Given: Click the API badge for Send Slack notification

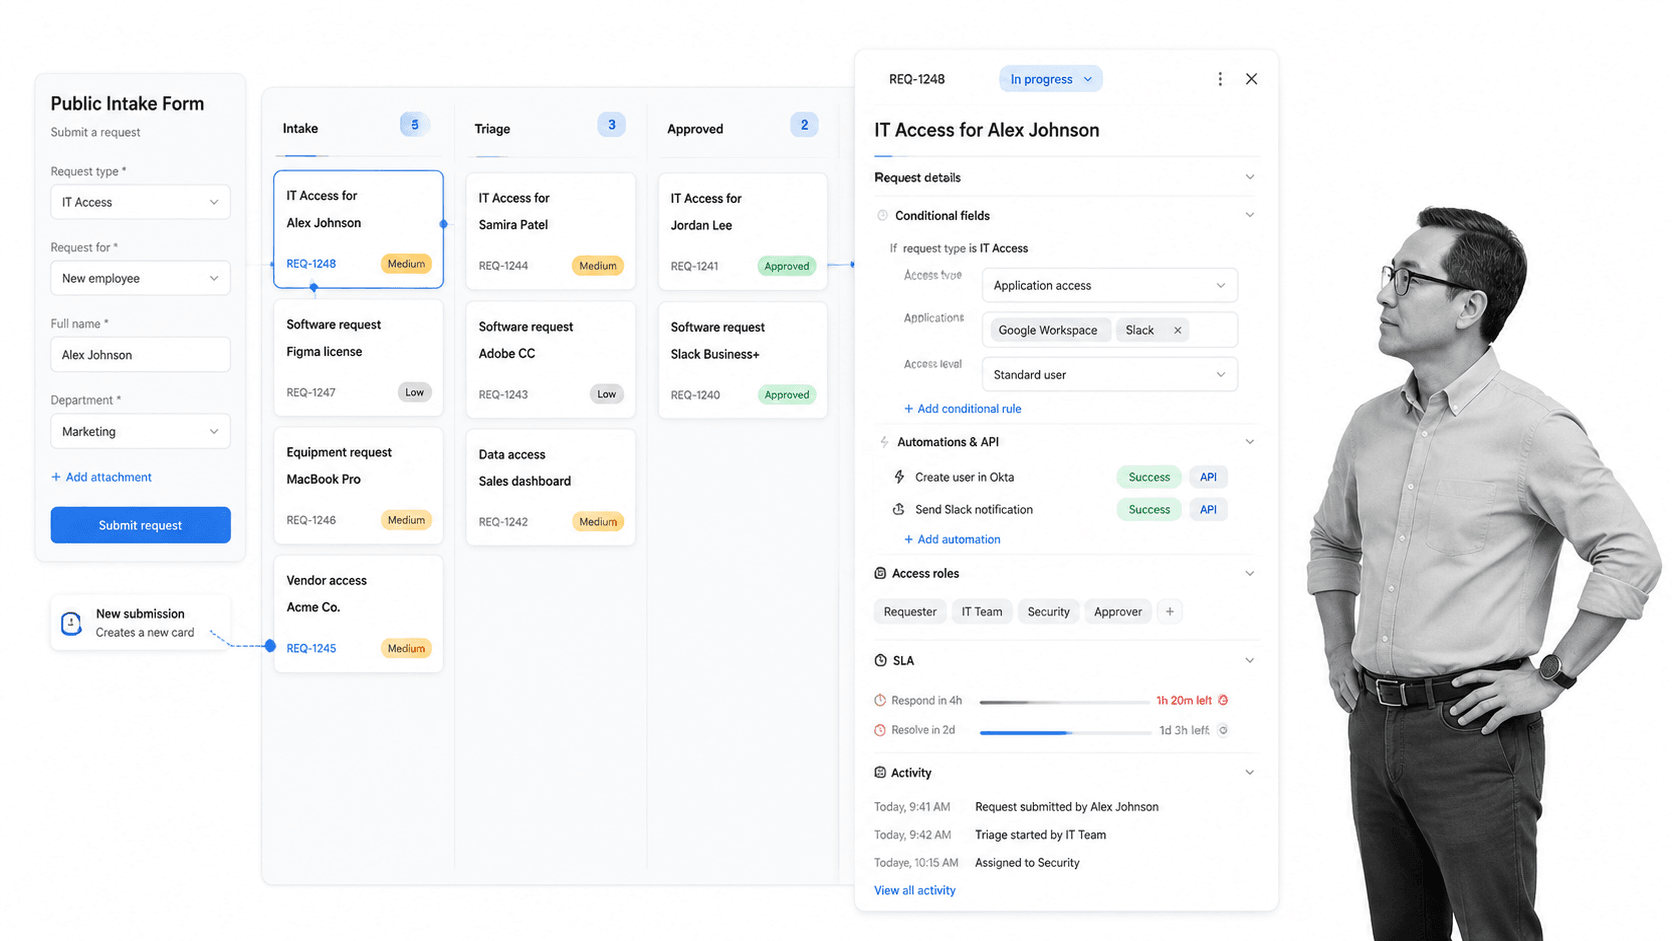Looking at the screenshot, I should pyautogui.click(x=1208, y=509).
